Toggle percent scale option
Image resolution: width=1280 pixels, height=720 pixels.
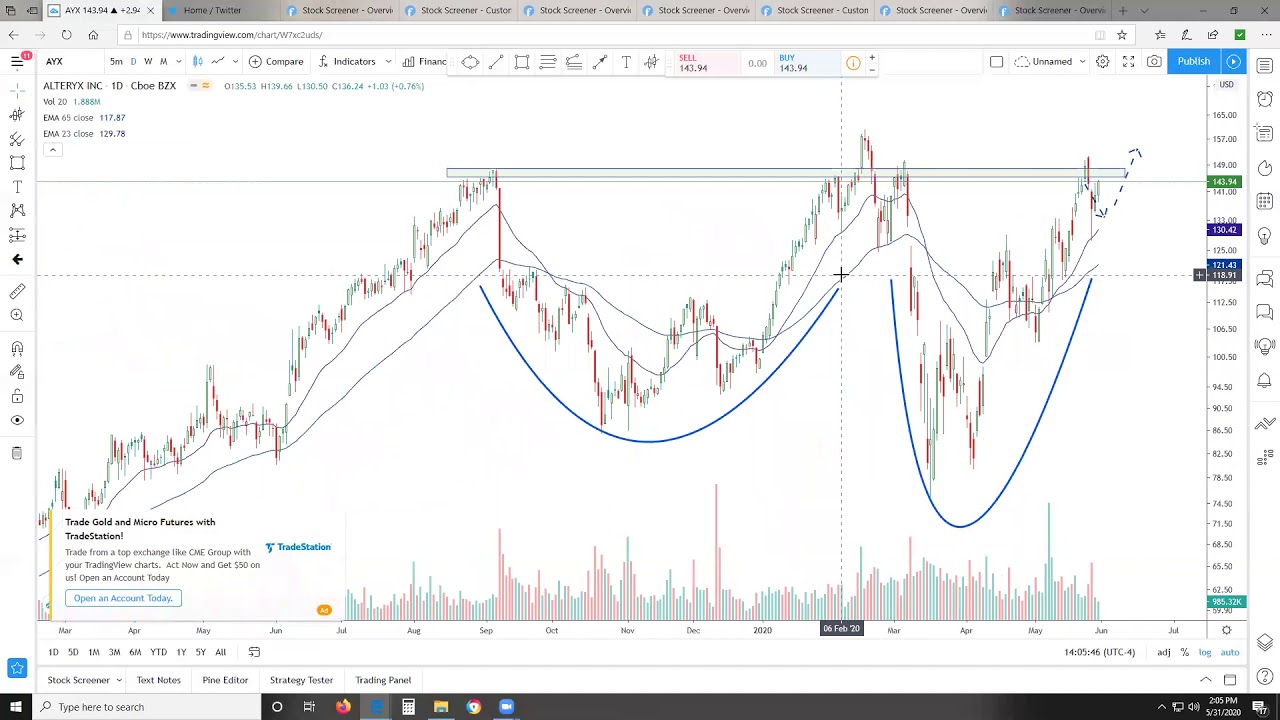click(x=1185, y=652)
